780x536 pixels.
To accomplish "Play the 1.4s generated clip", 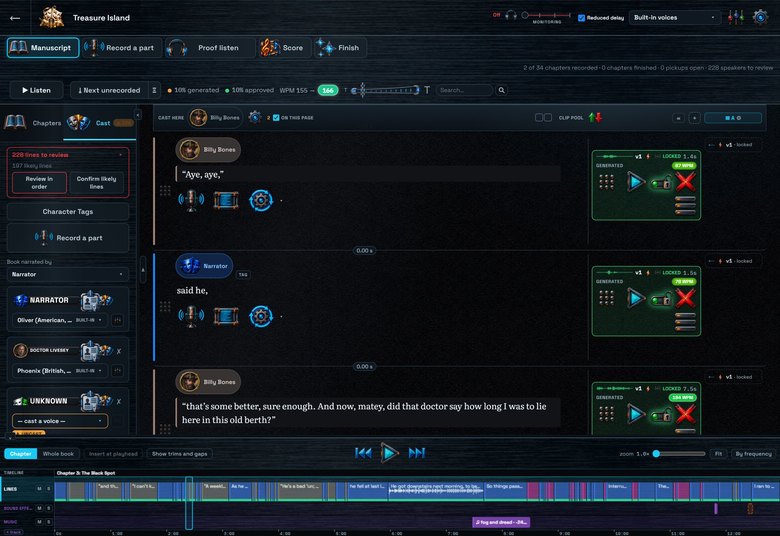I will click(635, 182).
